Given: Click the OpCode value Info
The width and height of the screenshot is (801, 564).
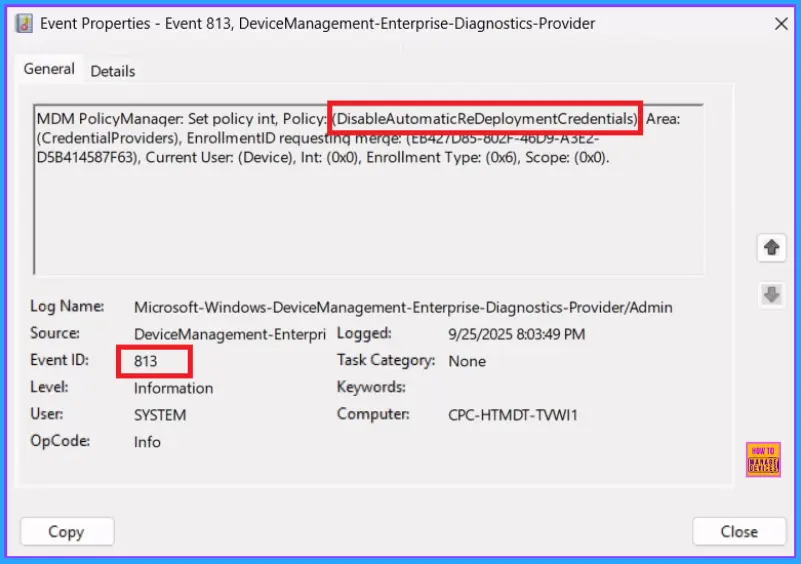Looking at the screenshot, I should click(147, 442).
